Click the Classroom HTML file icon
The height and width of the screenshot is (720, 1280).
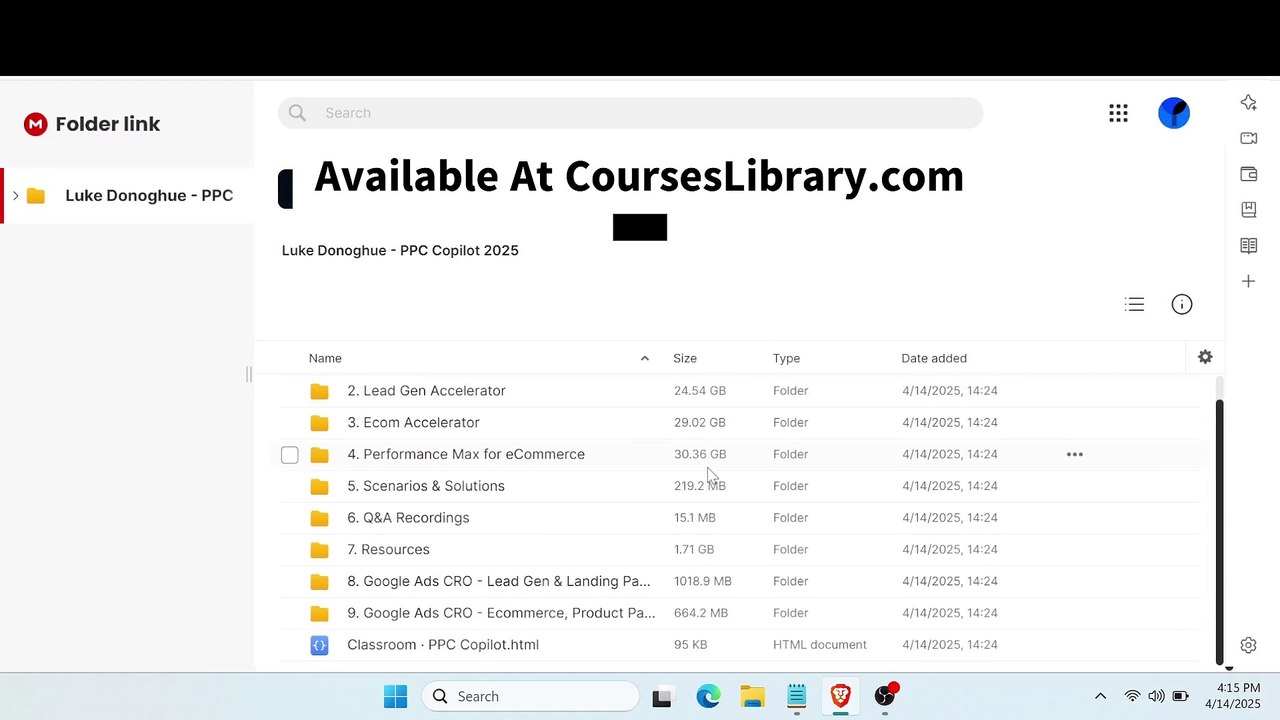point(319,645)
